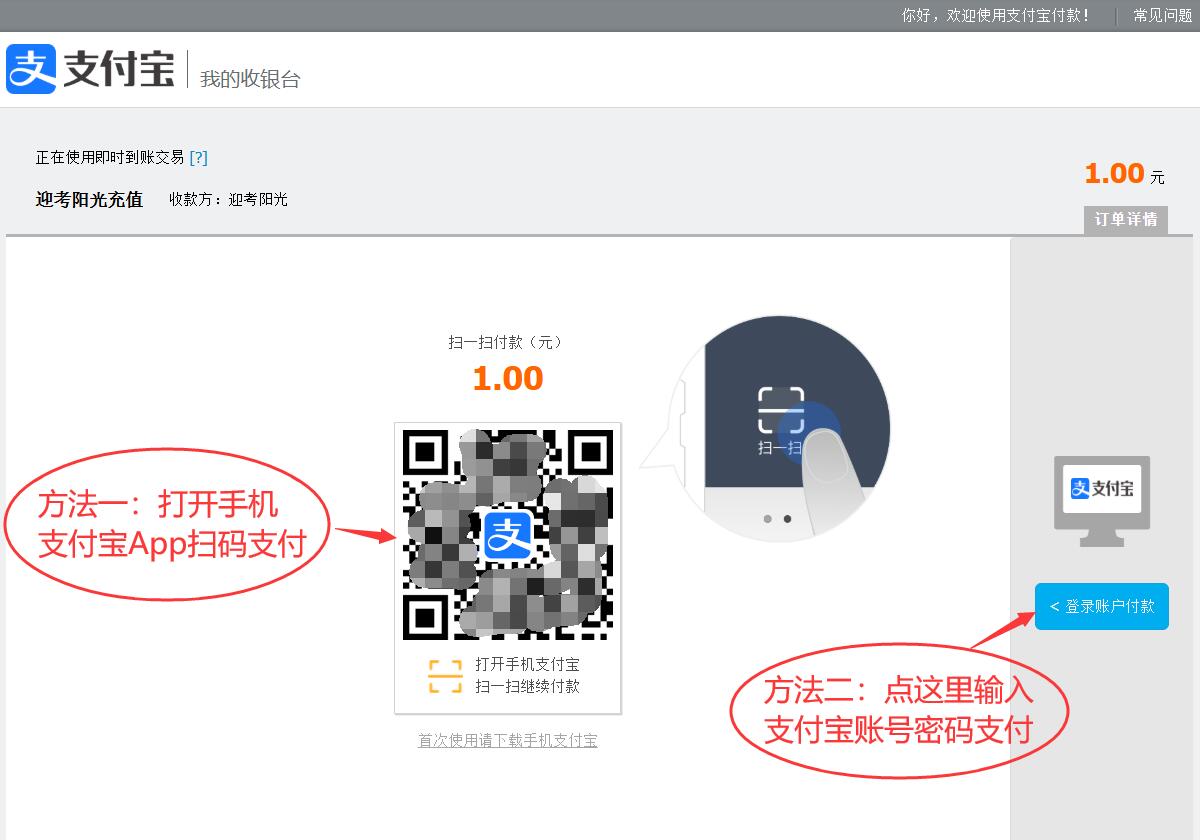Image resolution: width=1200 pixels, height=840 pixels.
Task: Click the 收款方:迎考阳光 payee text
Action: coord(228,199)
